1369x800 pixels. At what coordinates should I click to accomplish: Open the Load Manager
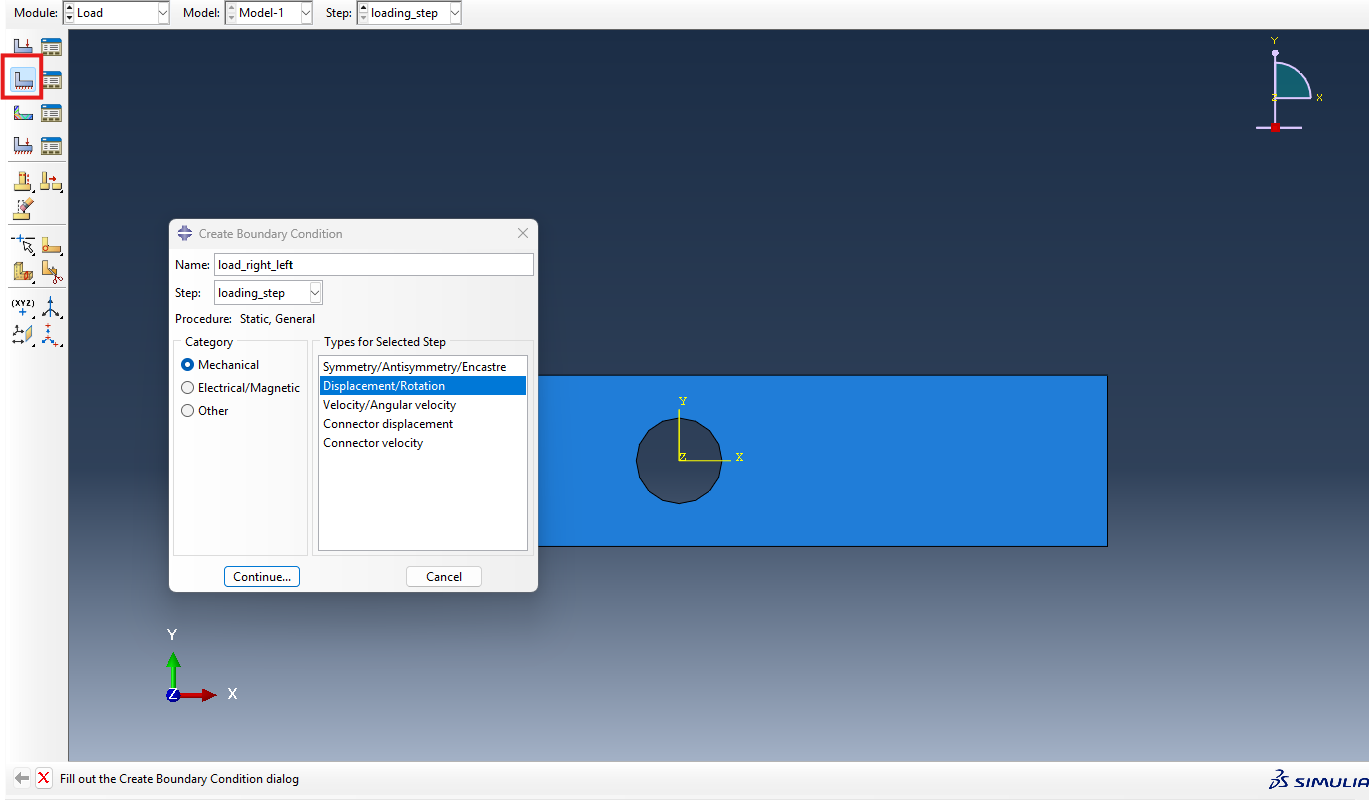tap(51, 47)
